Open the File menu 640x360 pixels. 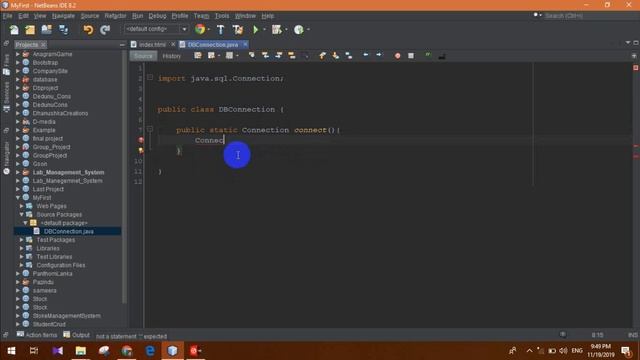[x=7, y=16]
